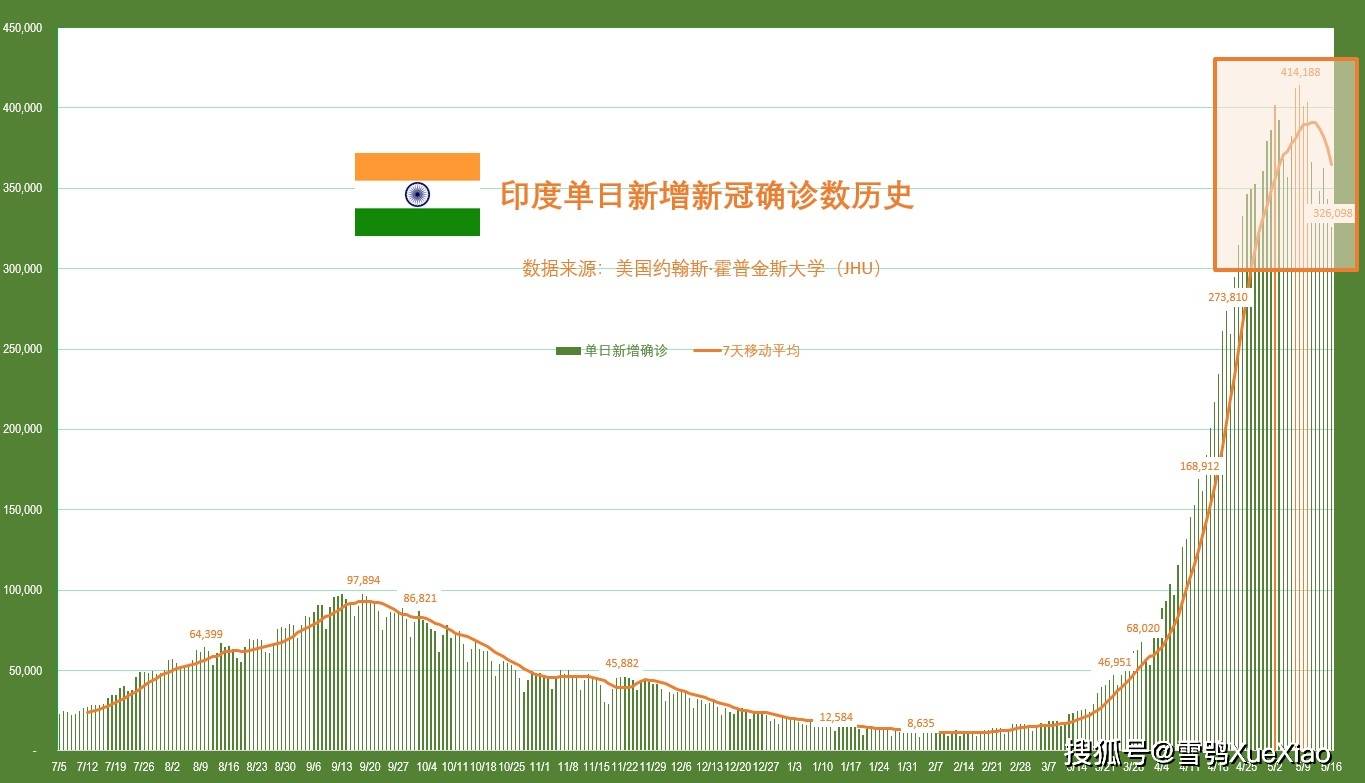Click the 数据来源 JHU source text

click(x=702, y=269)
